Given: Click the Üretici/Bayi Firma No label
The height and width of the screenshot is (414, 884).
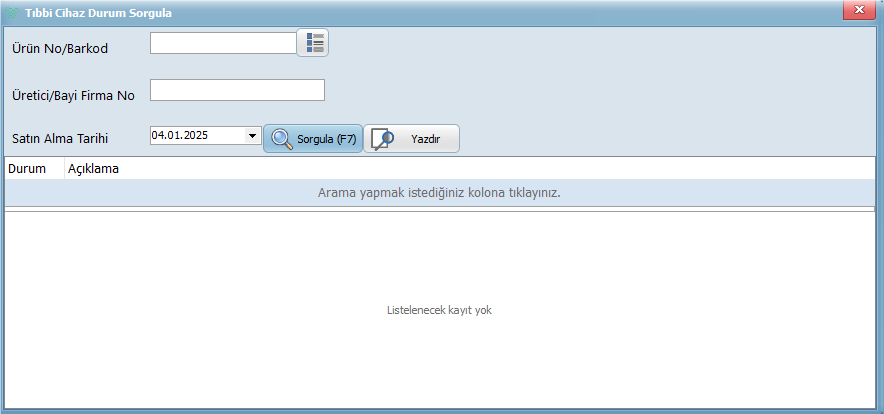Looking at the screenshot, I should pos(72,96).
